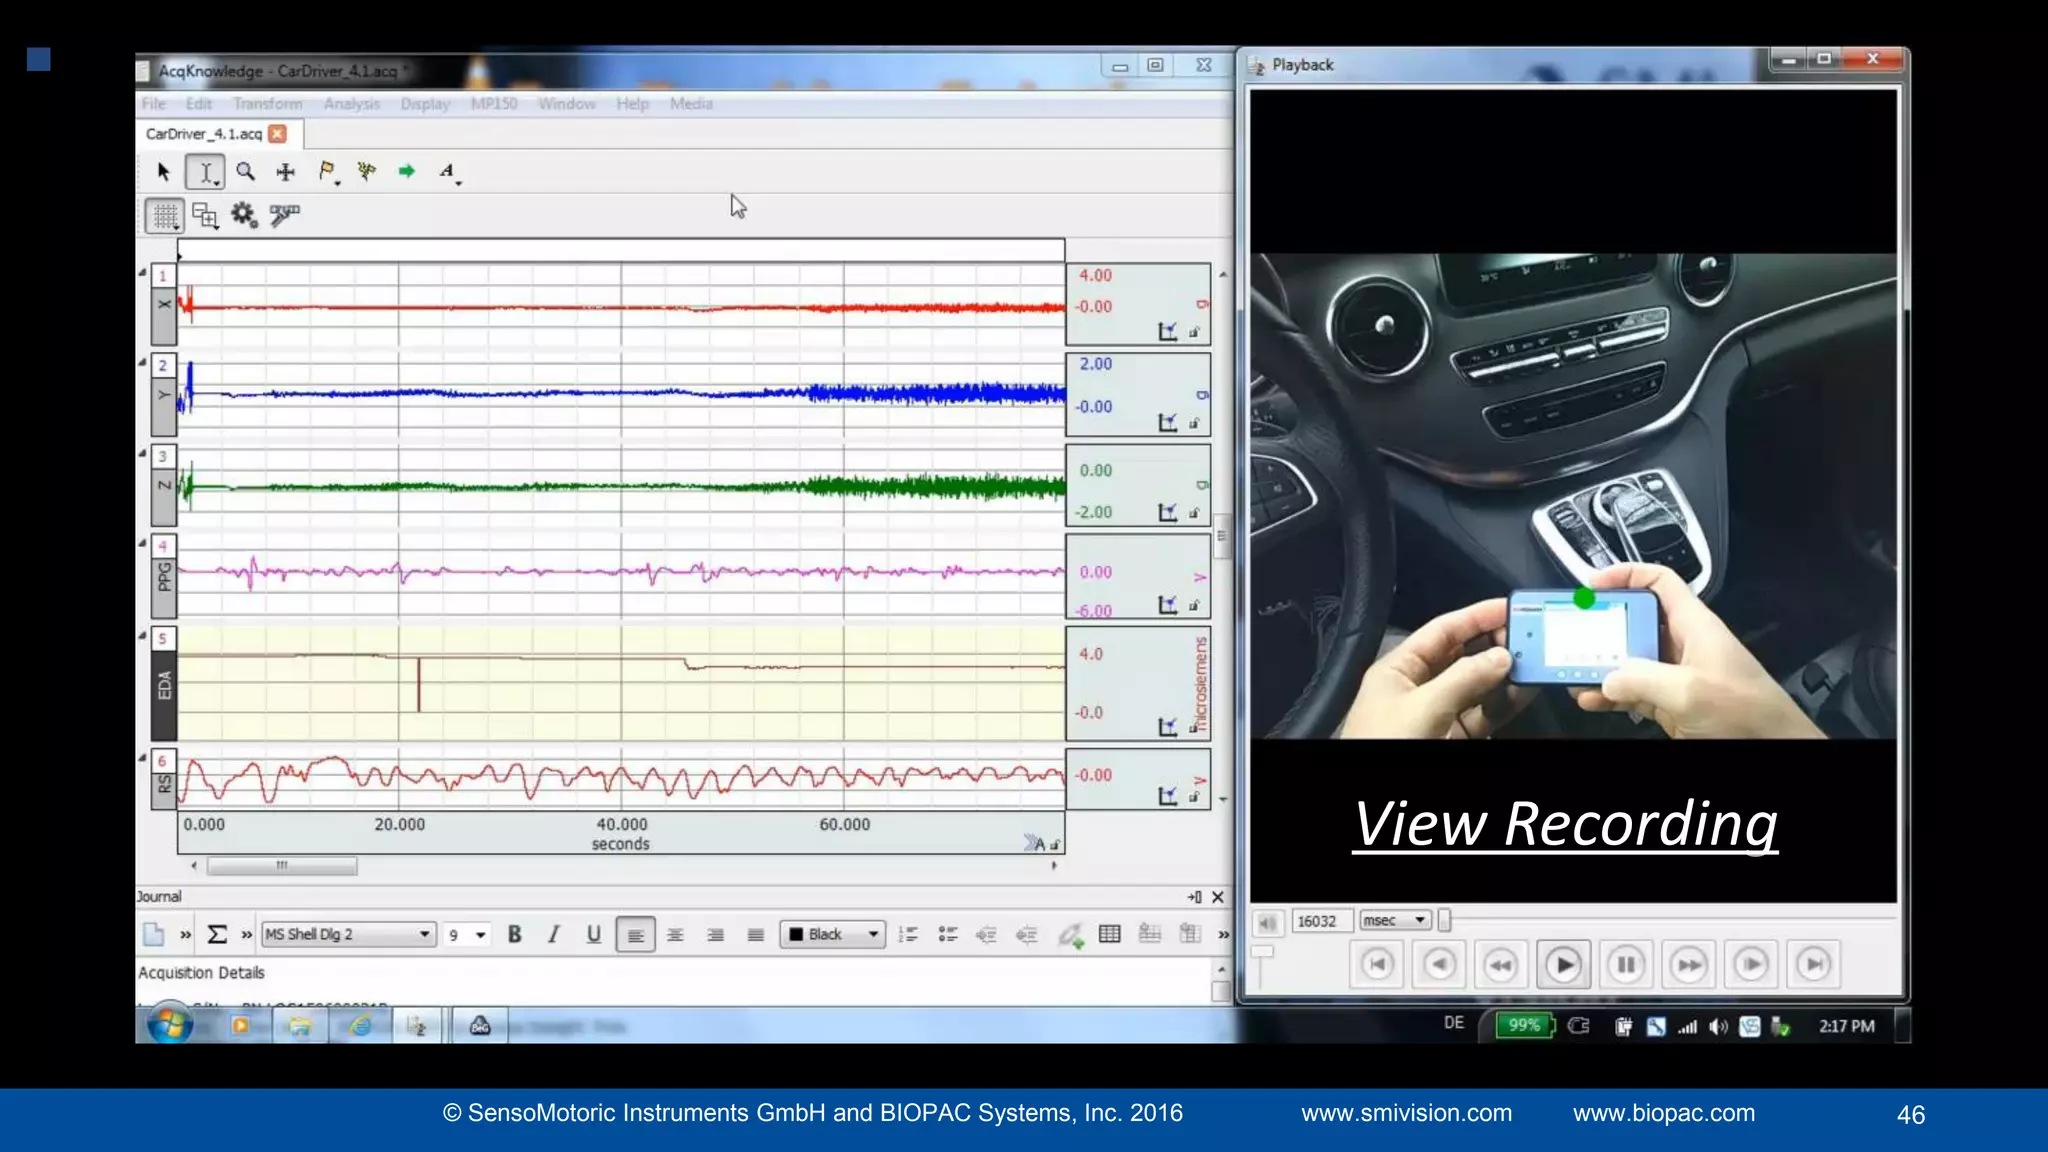Viewport: 2048px width, 1152px height.
Task: Align journal text left
Action: 635,935
